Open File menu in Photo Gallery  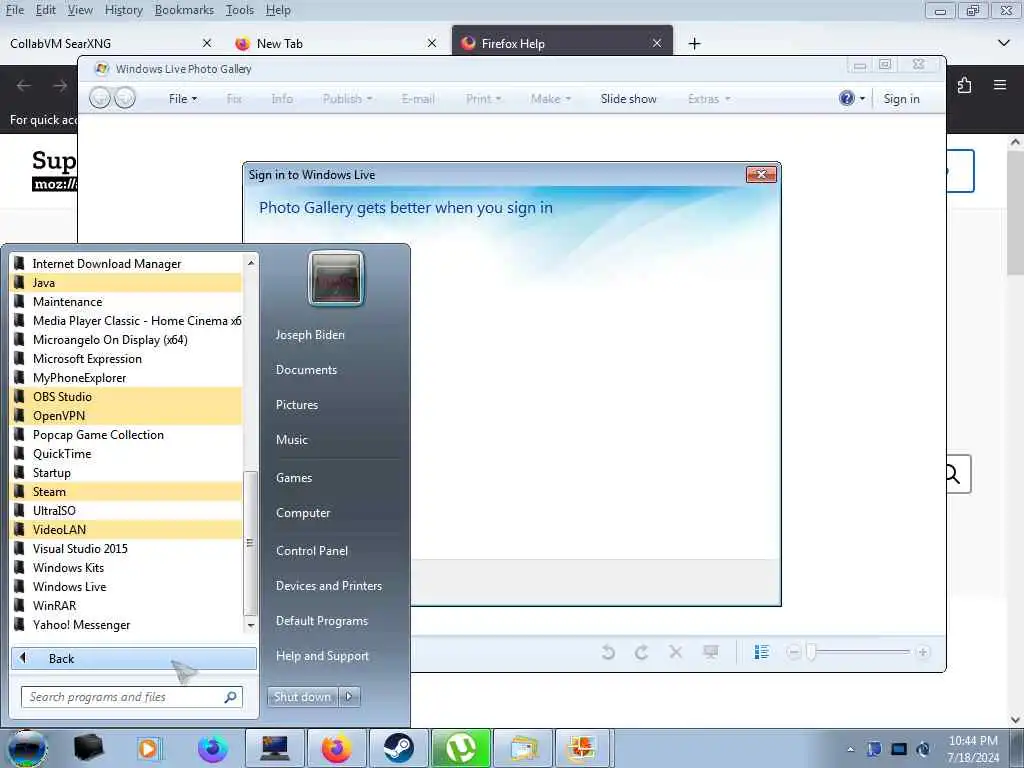183,99
